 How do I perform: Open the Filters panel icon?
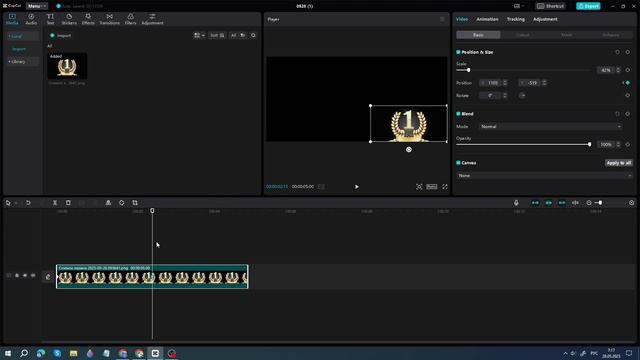[x=131, y=19]
